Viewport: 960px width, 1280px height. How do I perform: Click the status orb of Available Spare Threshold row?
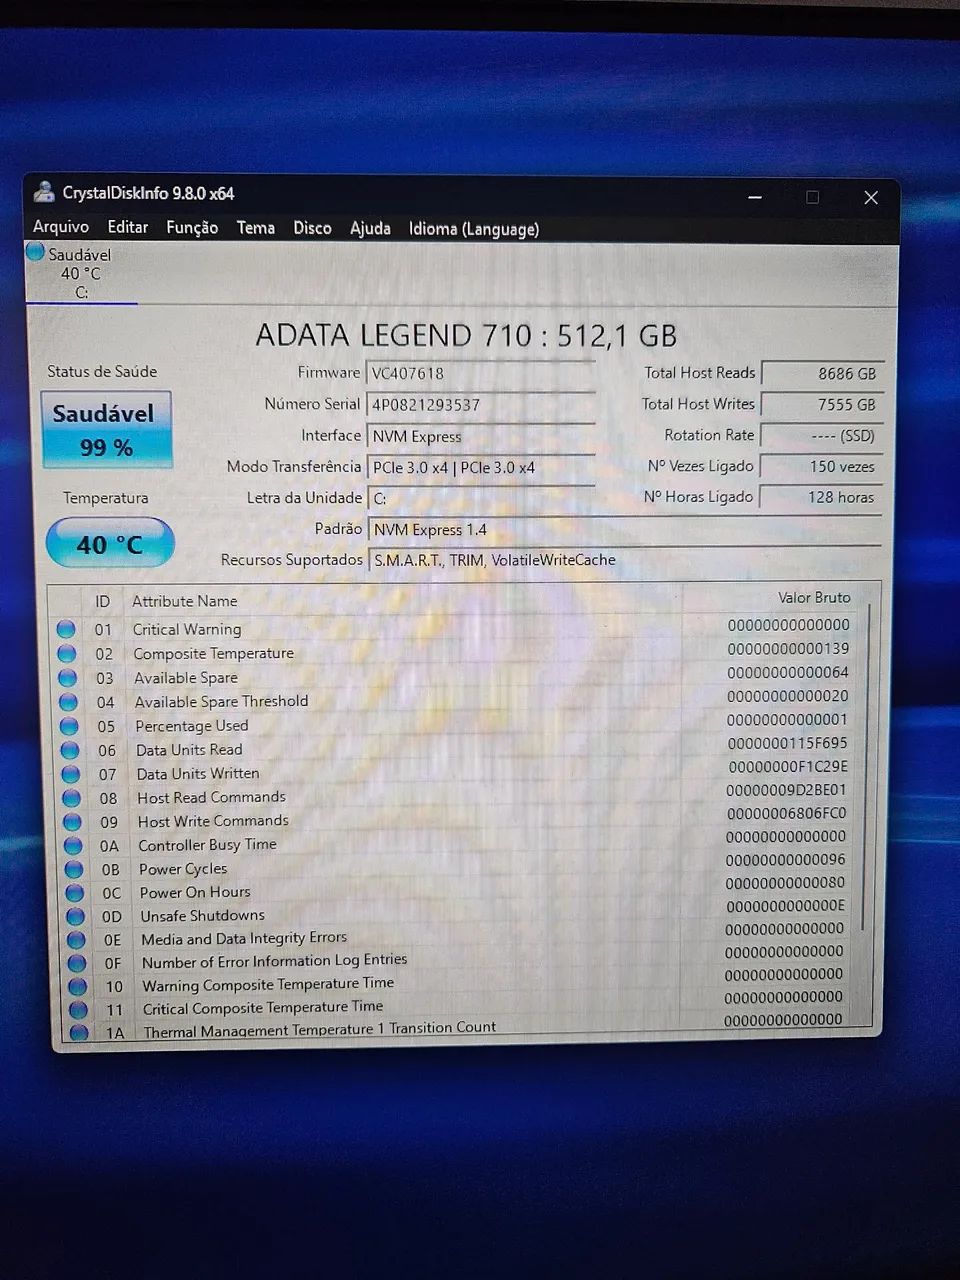pyautogui.click(x=68, y=702)
